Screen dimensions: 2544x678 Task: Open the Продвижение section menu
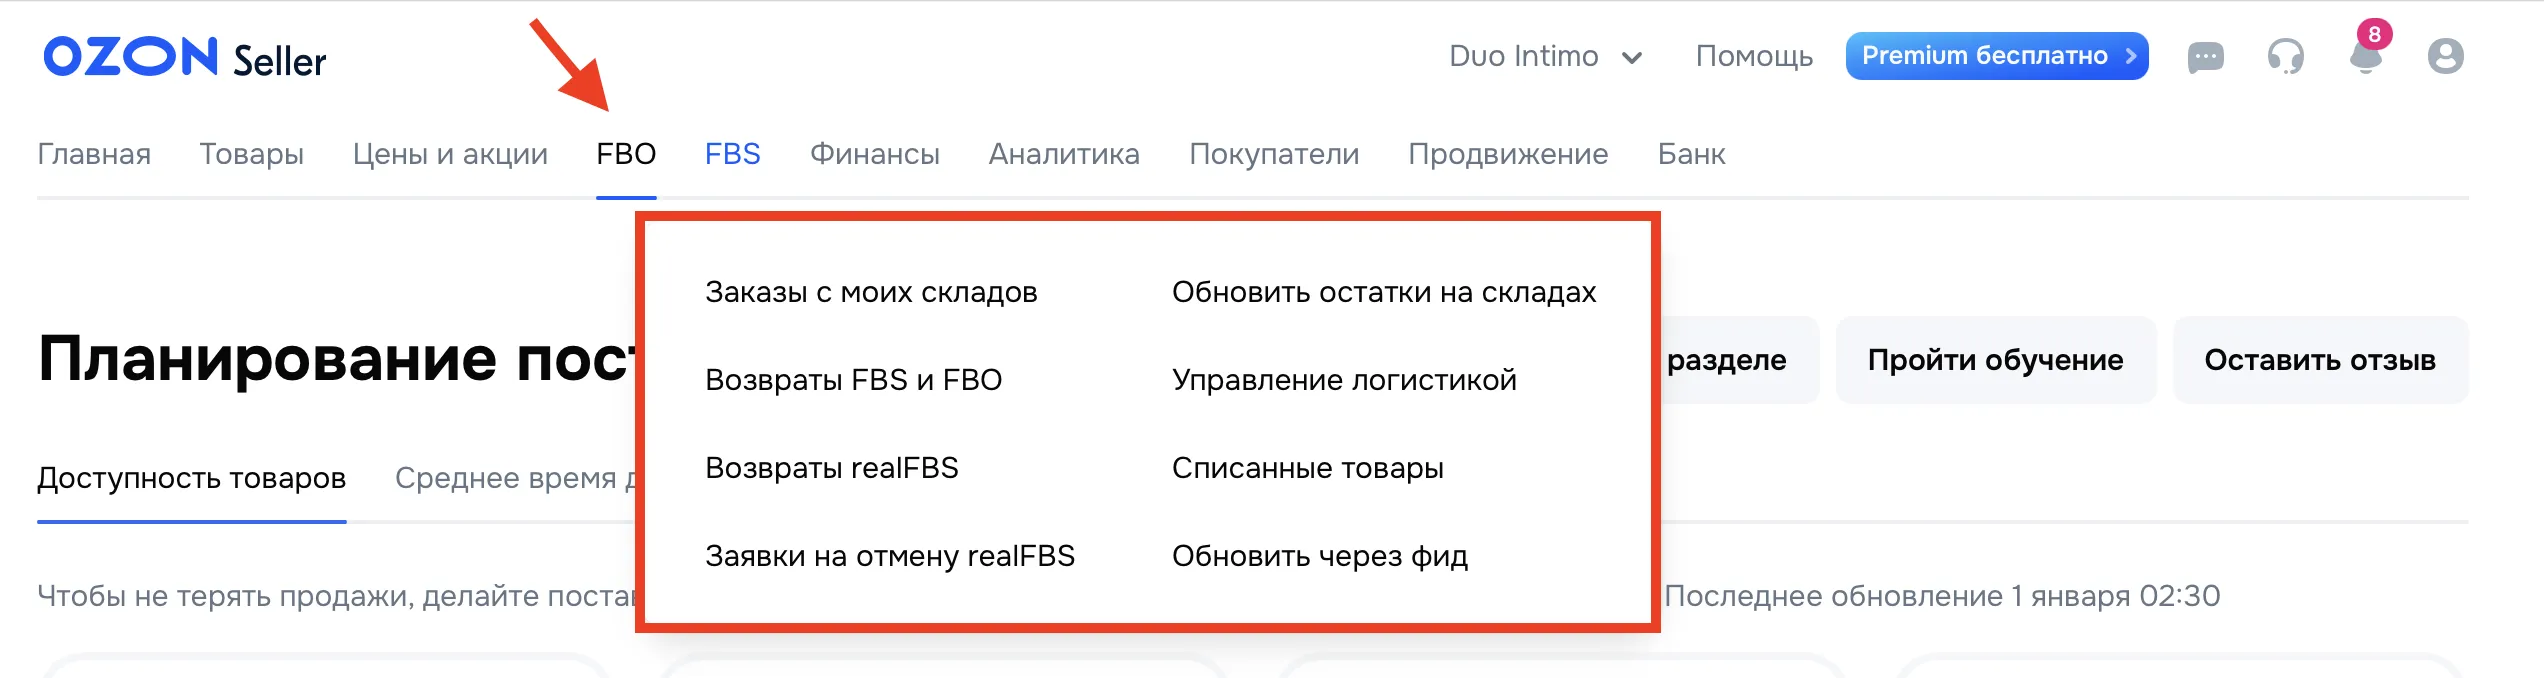1508,154
